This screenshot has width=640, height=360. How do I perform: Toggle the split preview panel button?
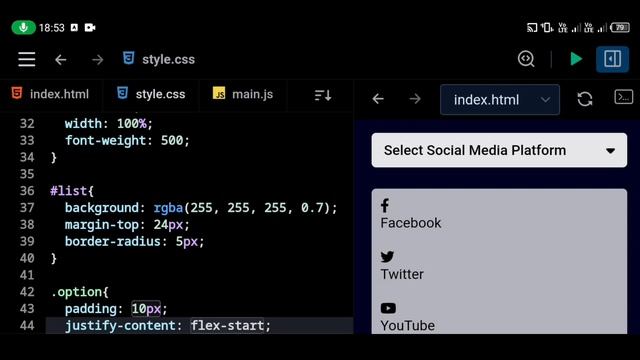pyautogui.click(x=612, y=59)
